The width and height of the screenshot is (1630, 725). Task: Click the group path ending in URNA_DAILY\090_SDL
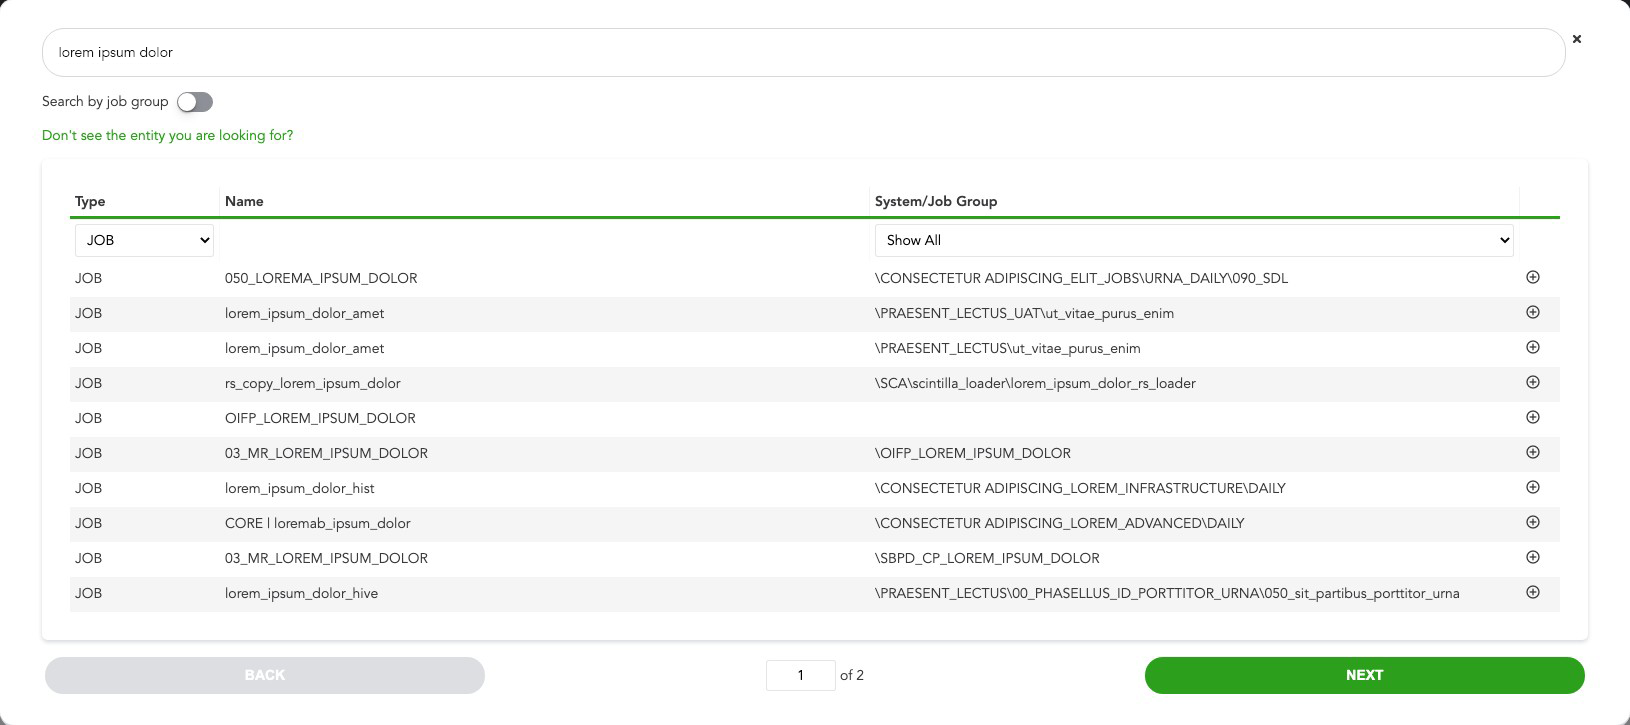pos(1081,278)
